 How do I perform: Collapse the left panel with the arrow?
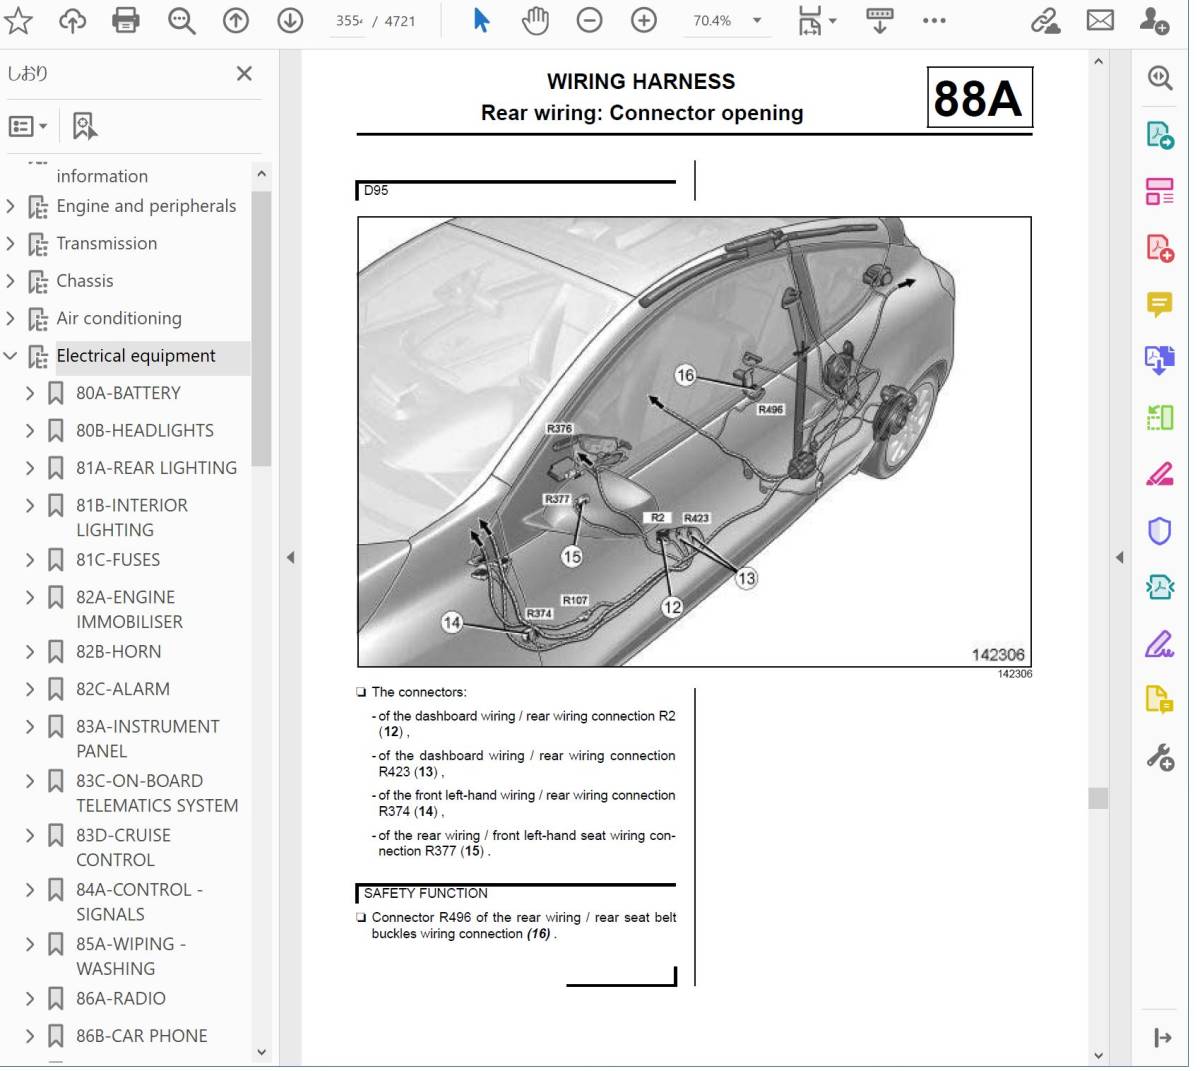click(x=290, y=557)
